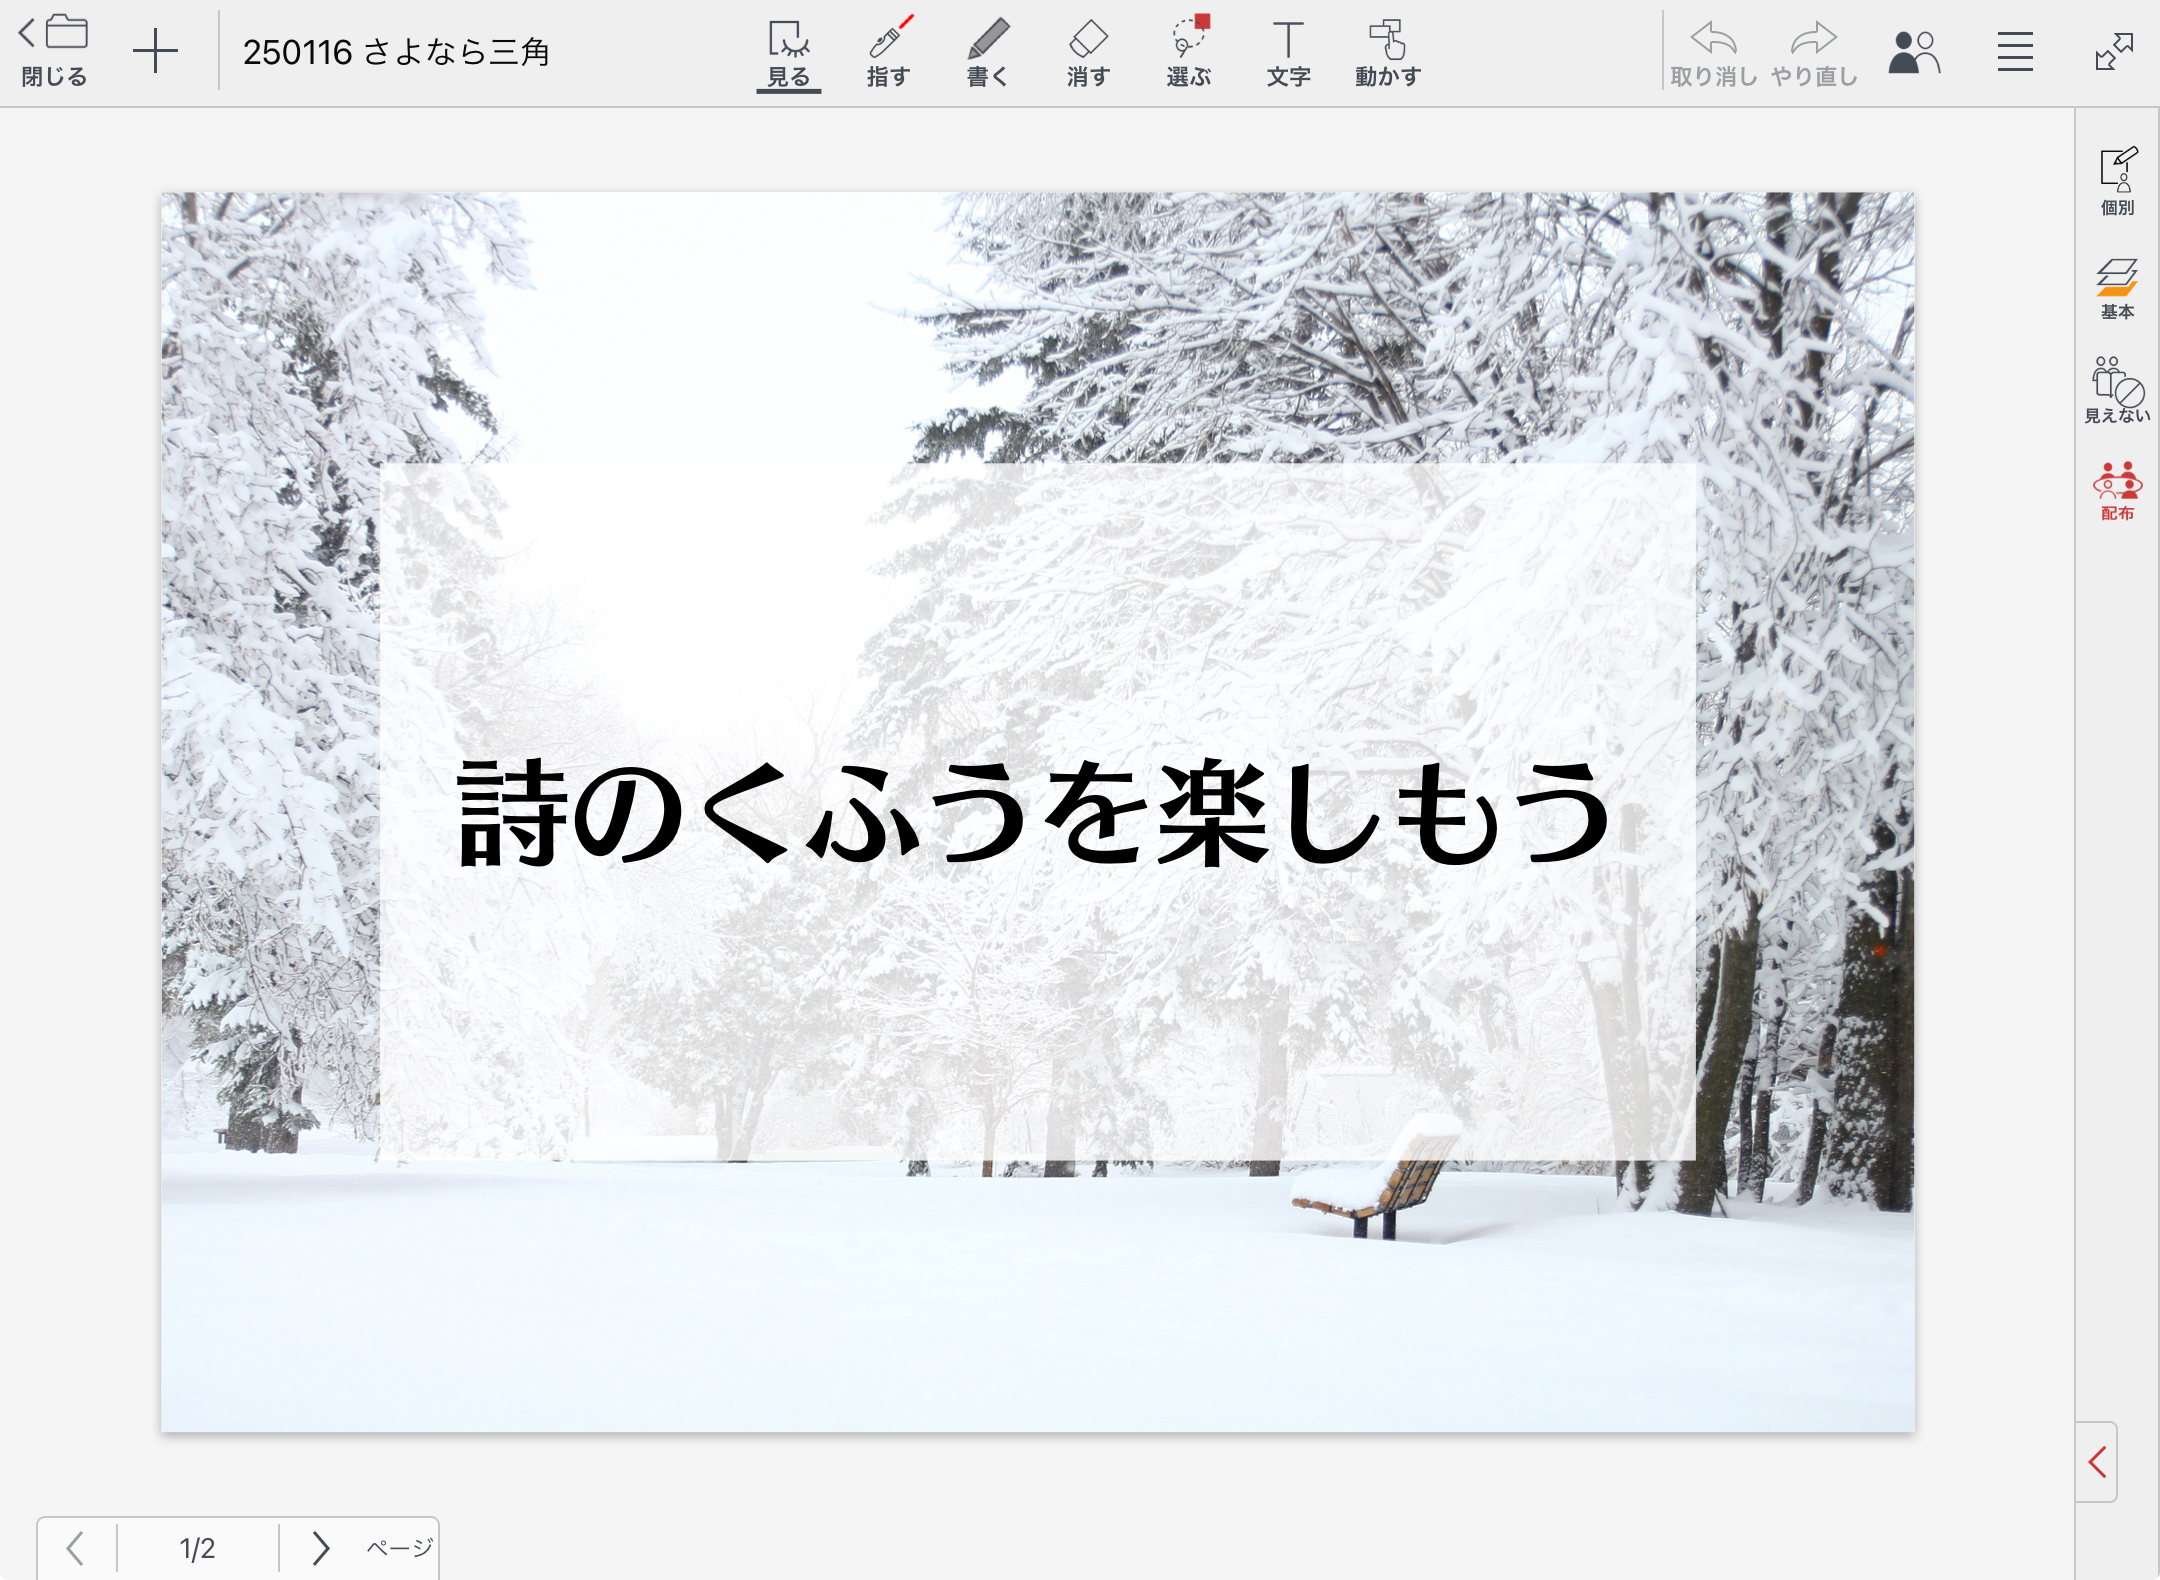Screen dimensions: 2160x1580
Task: Select the 書く (write) pencil tool
Action: pyautogui.click(x=988, y=52)
